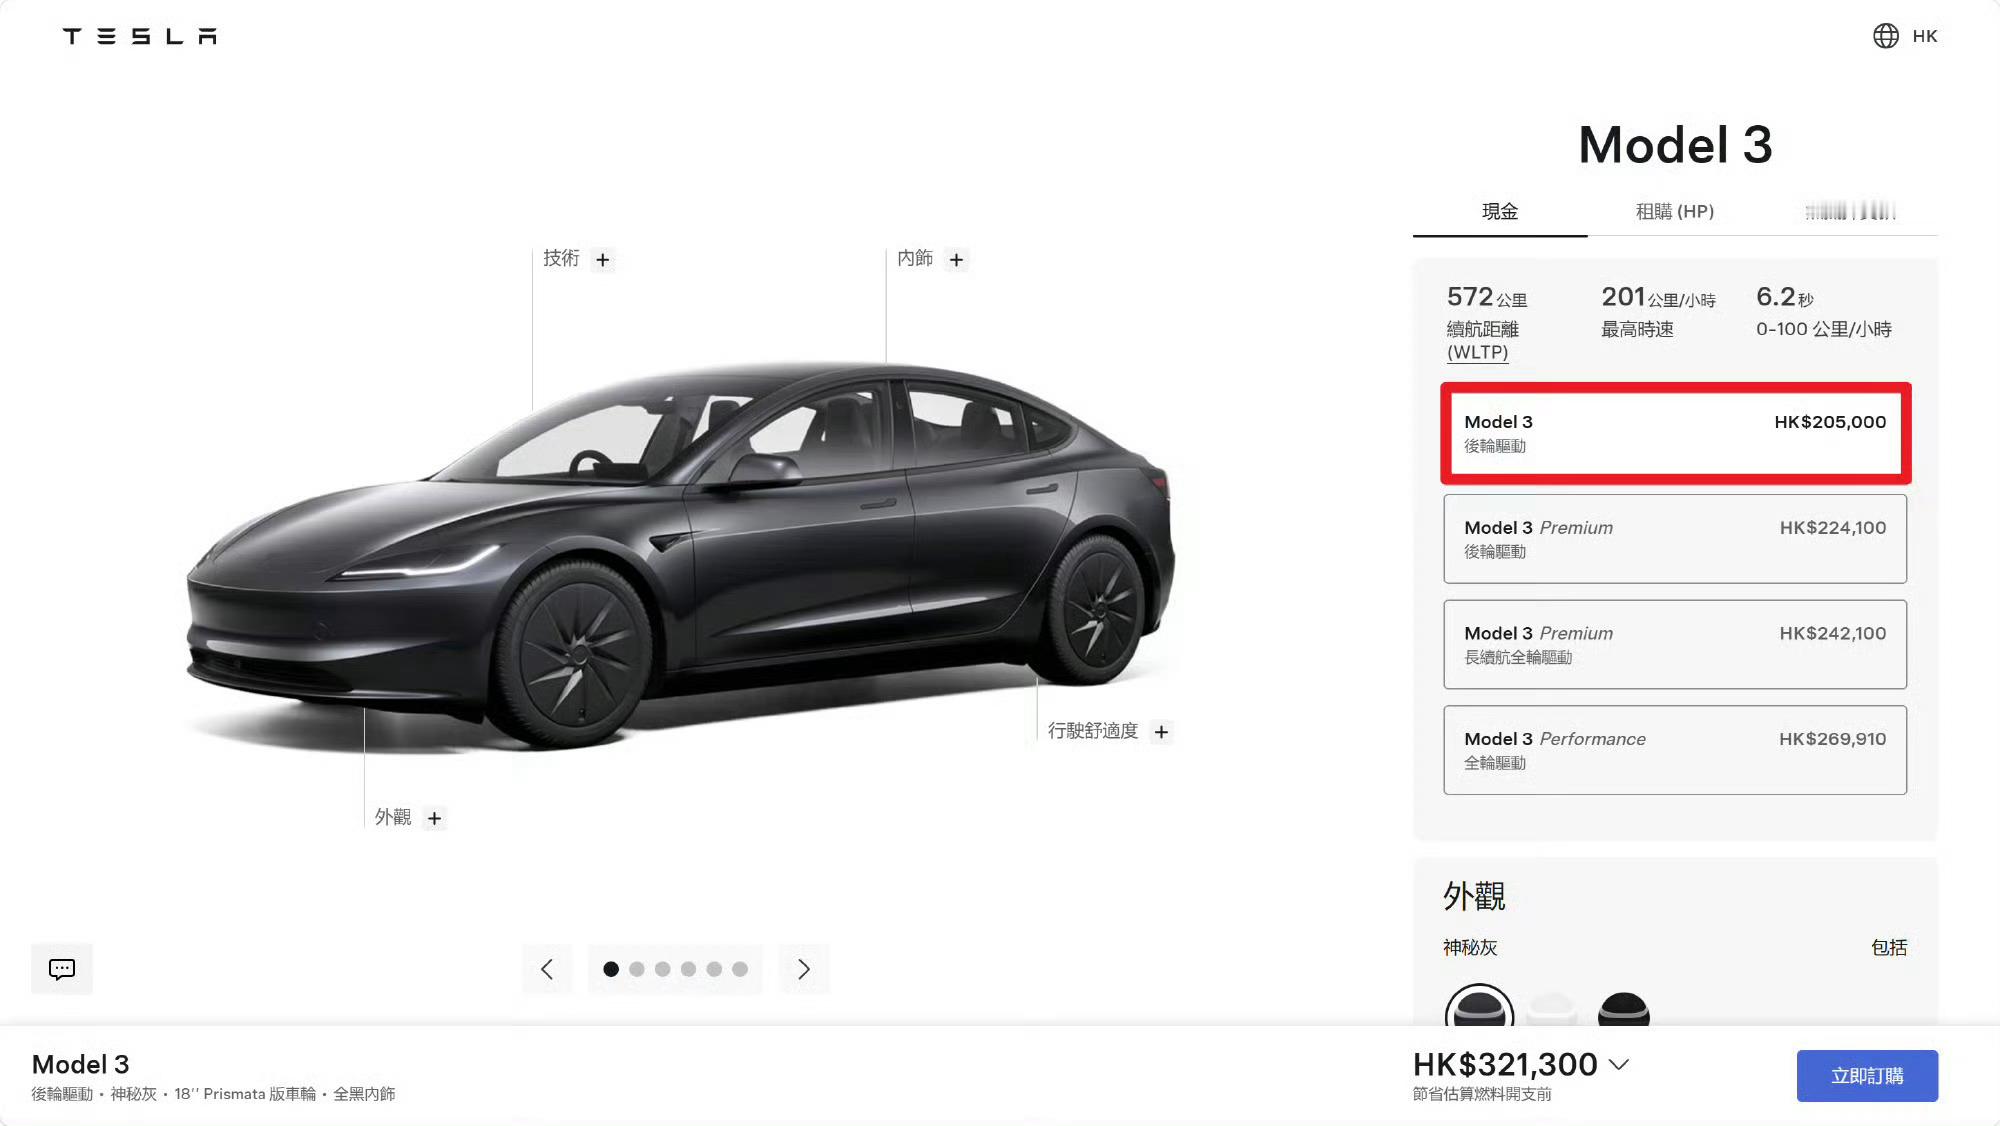Click the Model 3 car image

tap(680, 555)
